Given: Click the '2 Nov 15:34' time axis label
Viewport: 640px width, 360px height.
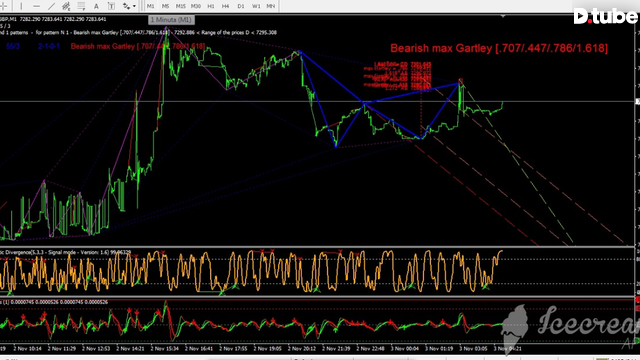Looking at the screenshot, I should [164, 349].
